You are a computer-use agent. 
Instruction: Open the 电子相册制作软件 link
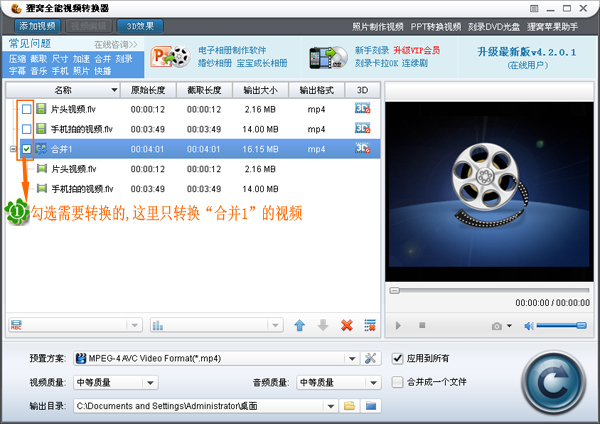pos(232,50)
